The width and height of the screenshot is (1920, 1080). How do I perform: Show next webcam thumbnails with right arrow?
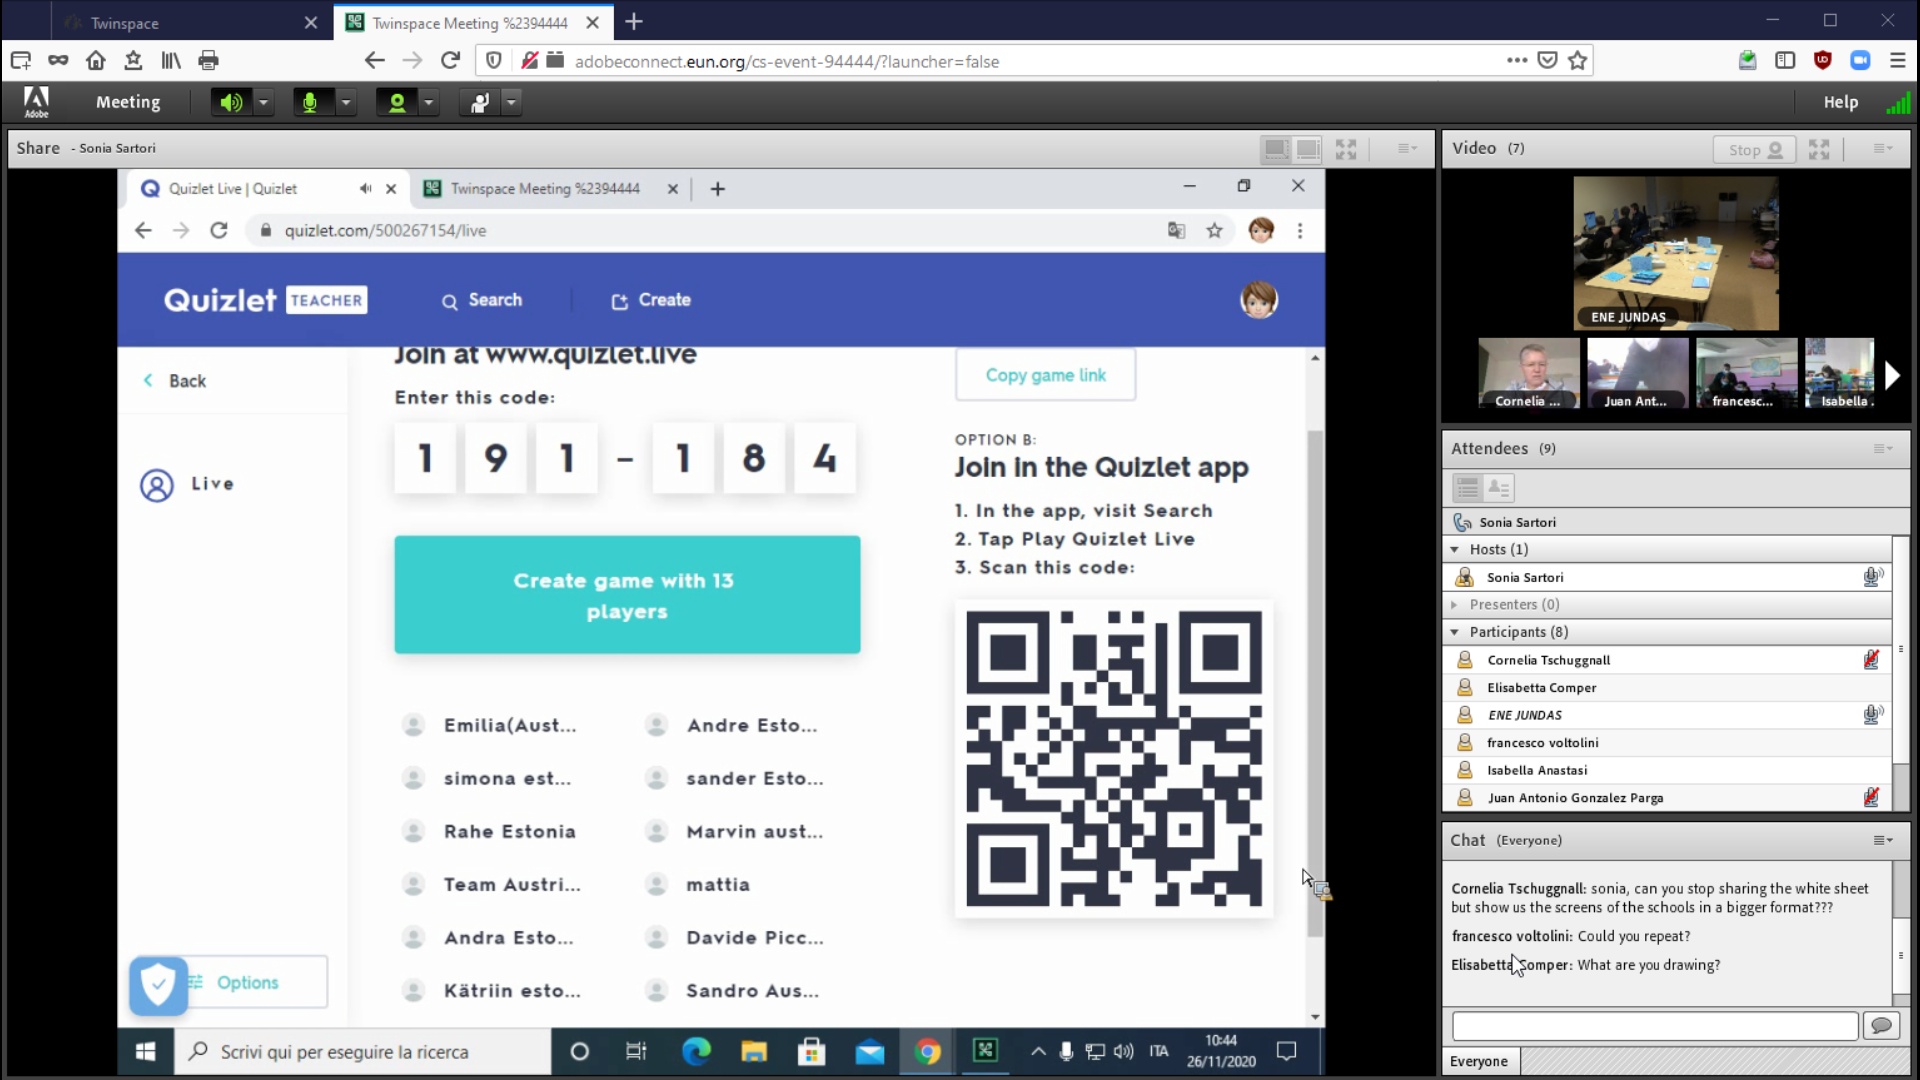point(1892,375)
